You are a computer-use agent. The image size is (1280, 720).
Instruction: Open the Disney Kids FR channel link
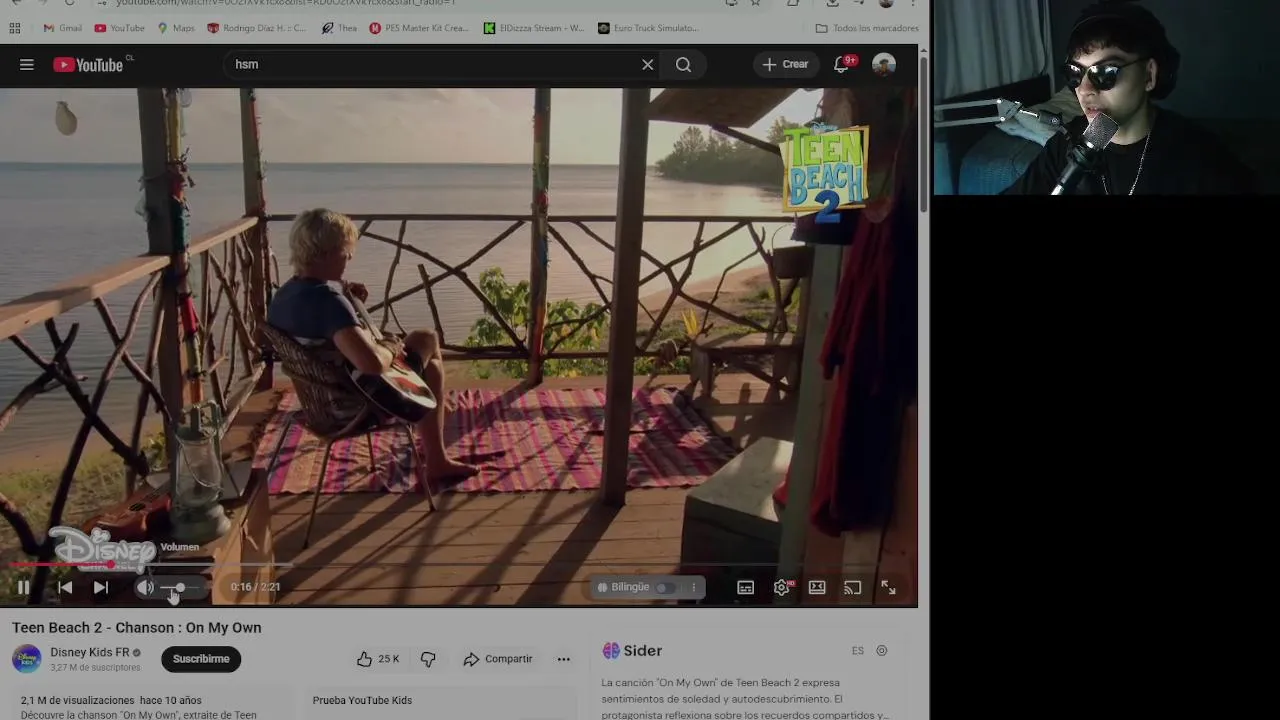(x=90, y=652)
